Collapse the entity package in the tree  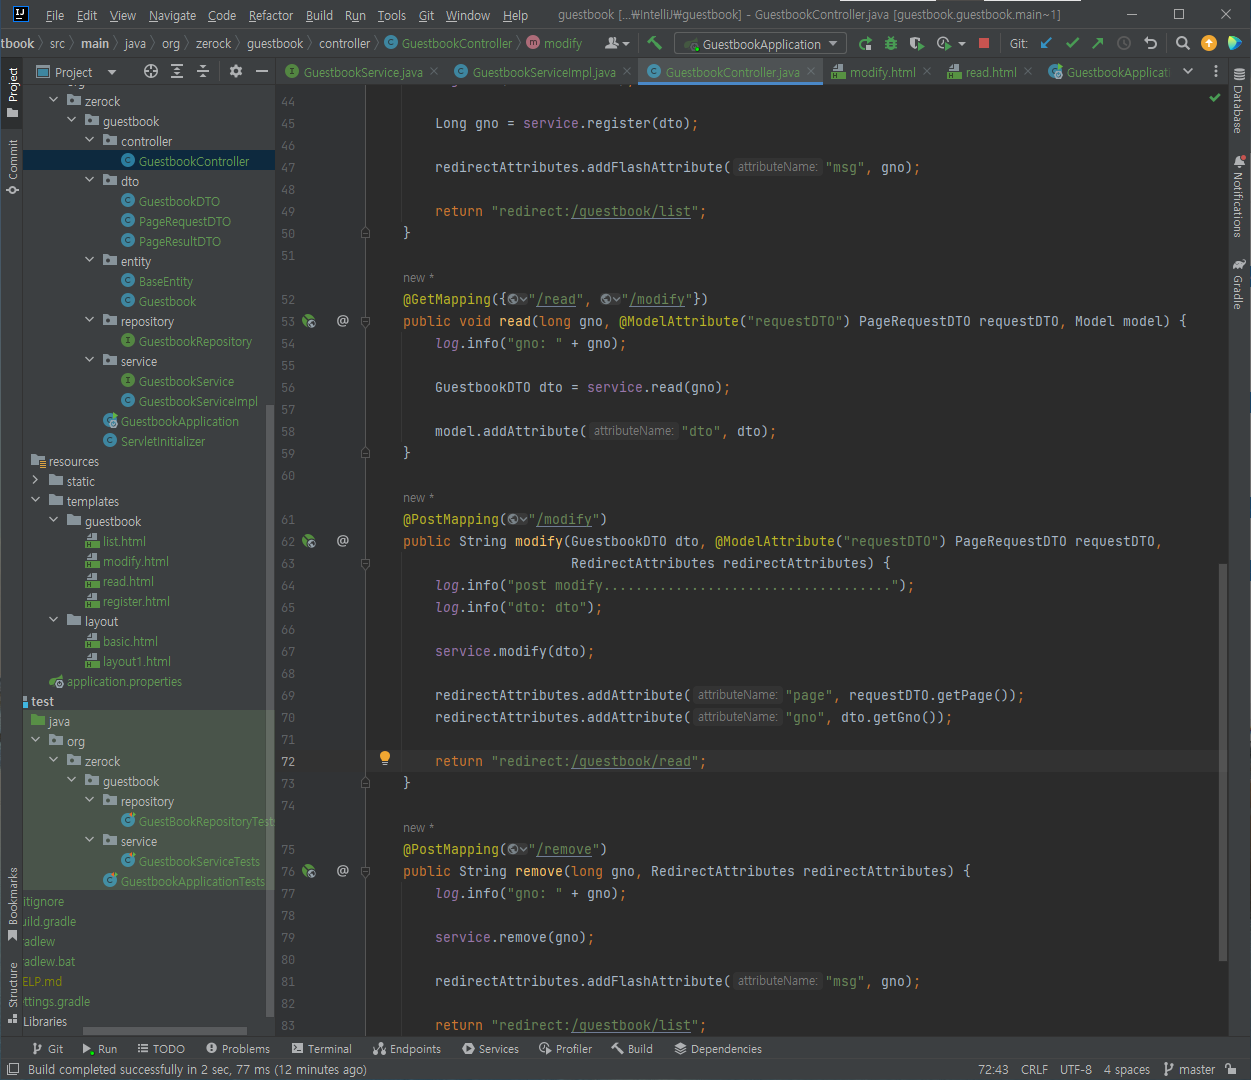coord(89,261)
